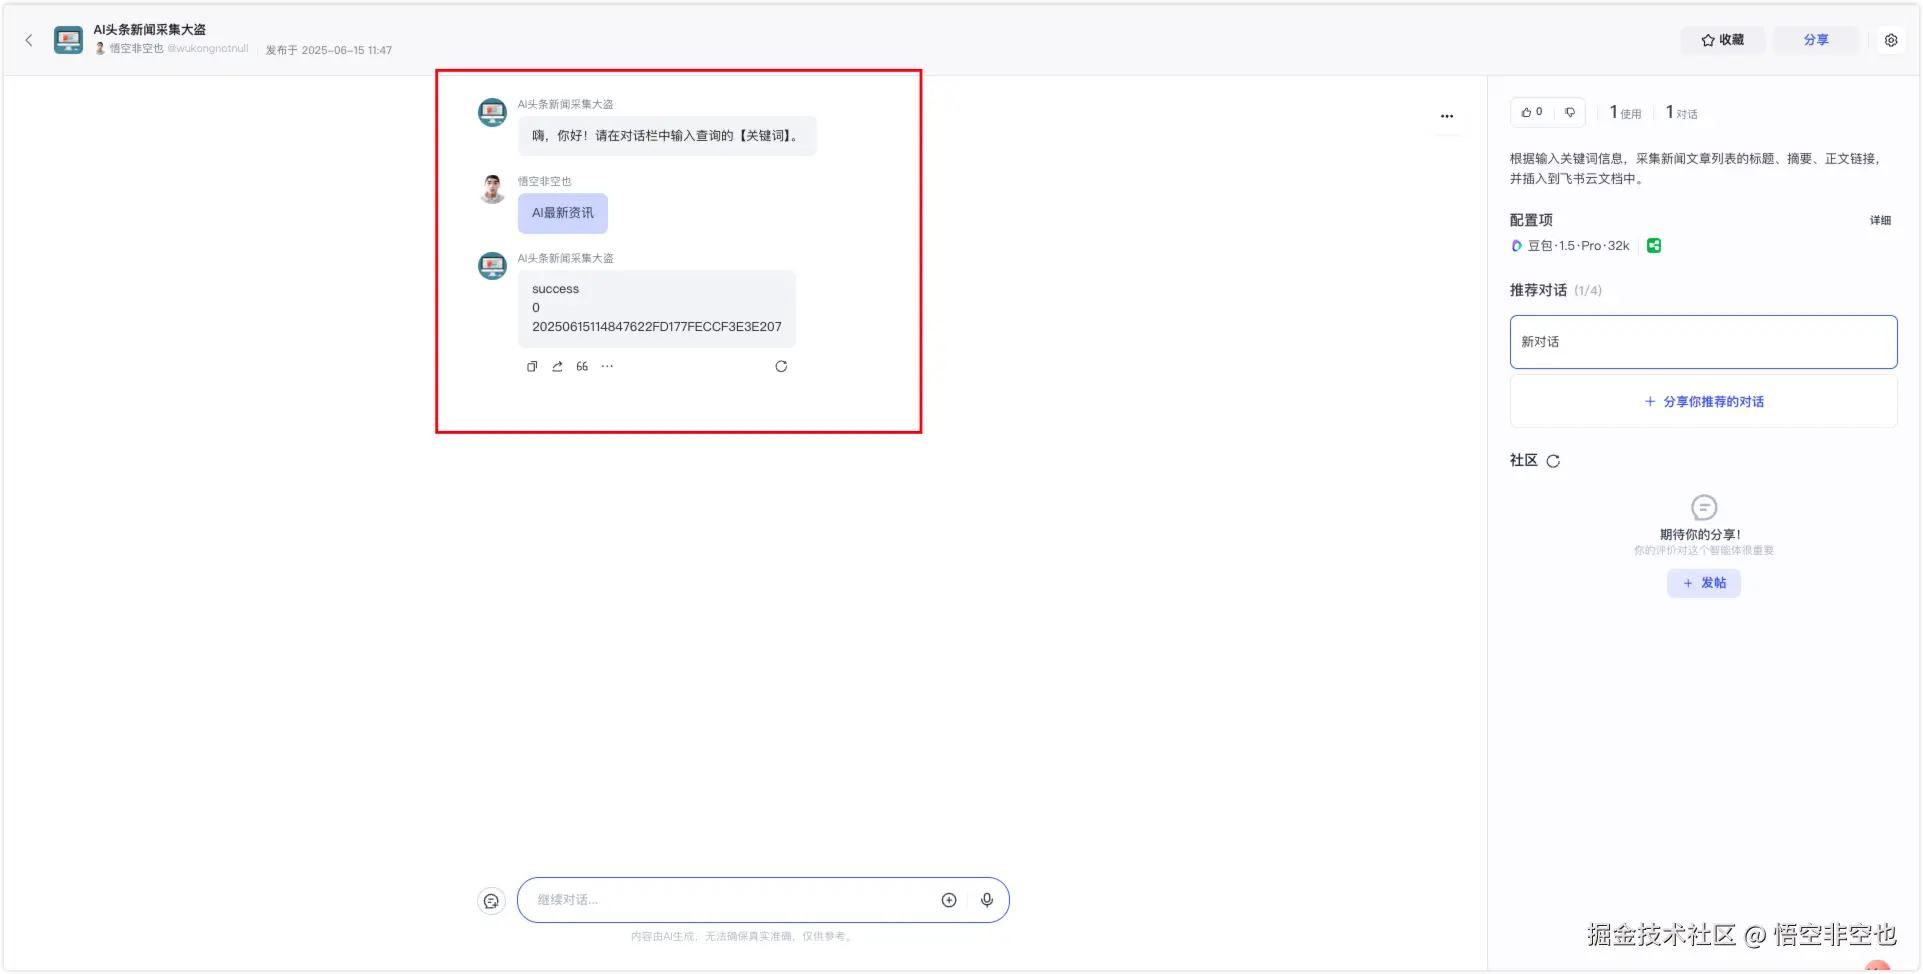Viewport: 1923px width, 974px height.
Task: Click the publish date 发布于 2025-06-15 11:47
Action: pos(329,50)
